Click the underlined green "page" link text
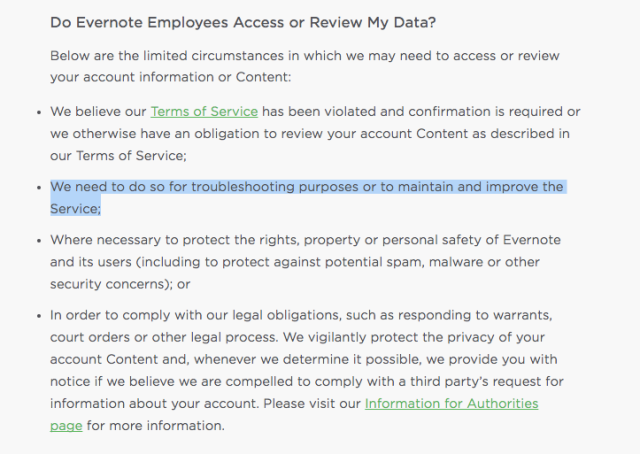Viewport: 640px width, 454px height. coord(66,426)
